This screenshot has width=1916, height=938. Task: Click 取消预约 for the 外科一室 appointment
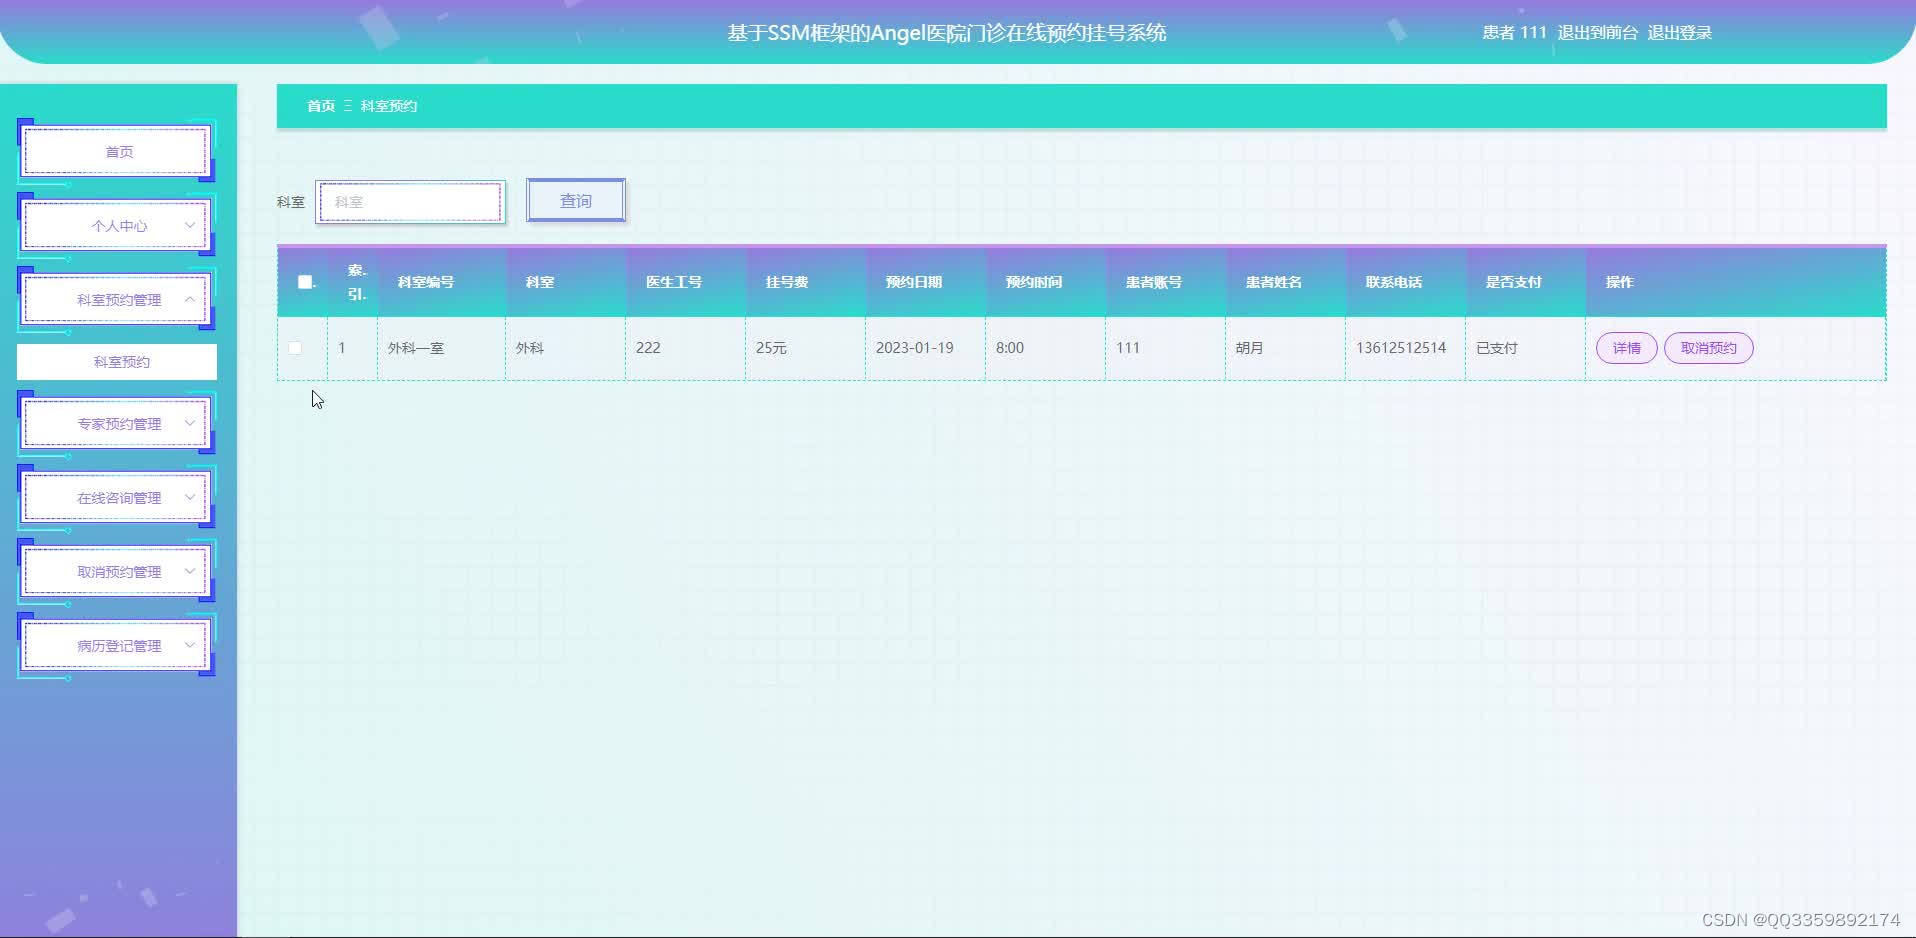1709,348
